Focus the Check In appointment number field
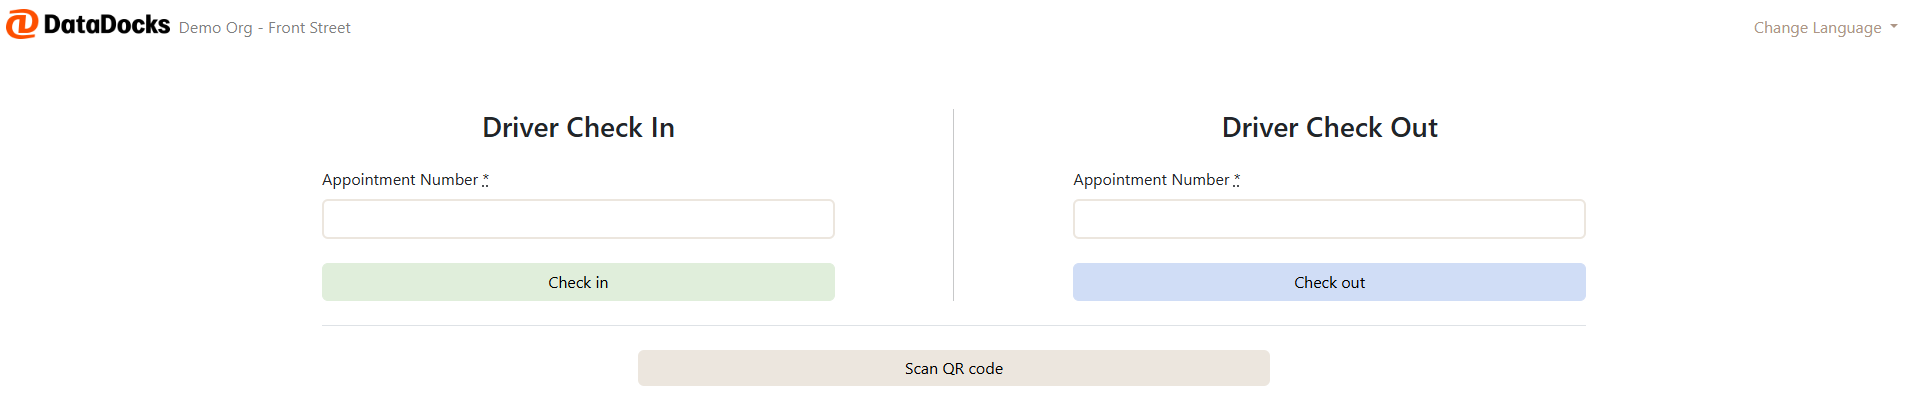Image resolution: width=1909 pixels, height=409 pixels. pos(578,219)
